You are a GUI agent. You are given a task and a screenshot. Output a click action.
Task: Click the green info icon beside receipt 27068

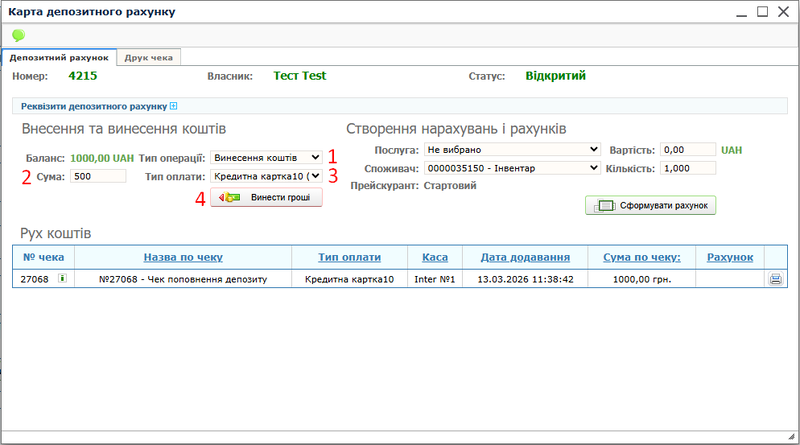(x=62, y=279)
